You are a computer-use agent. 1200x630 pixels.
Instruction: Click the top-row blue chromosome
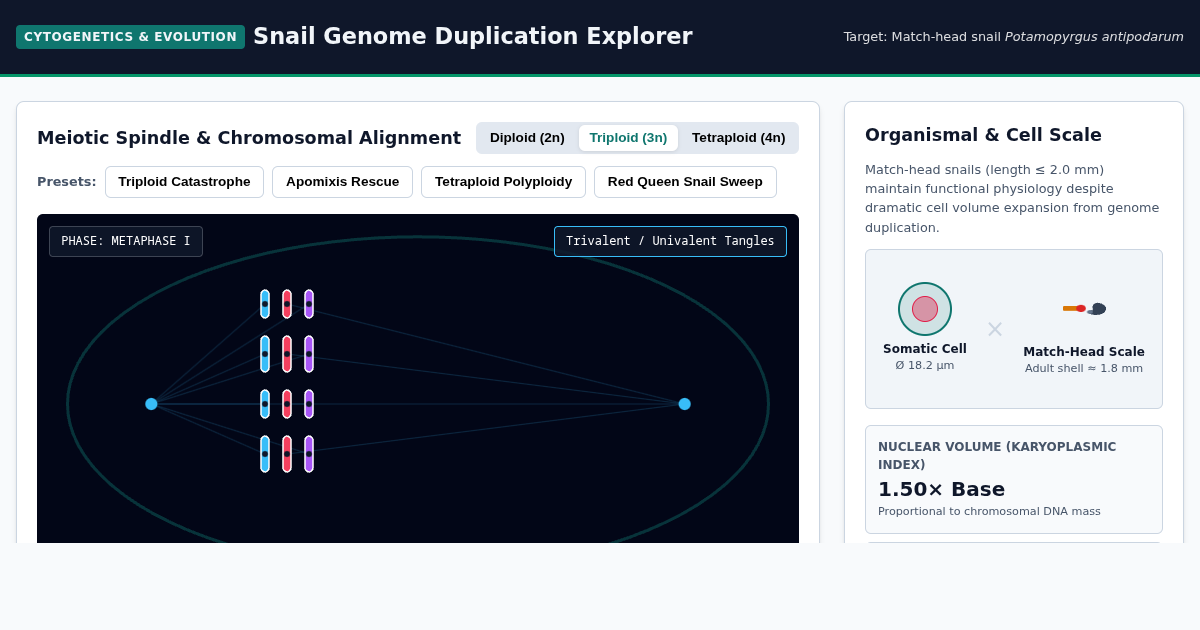(265, 304)
